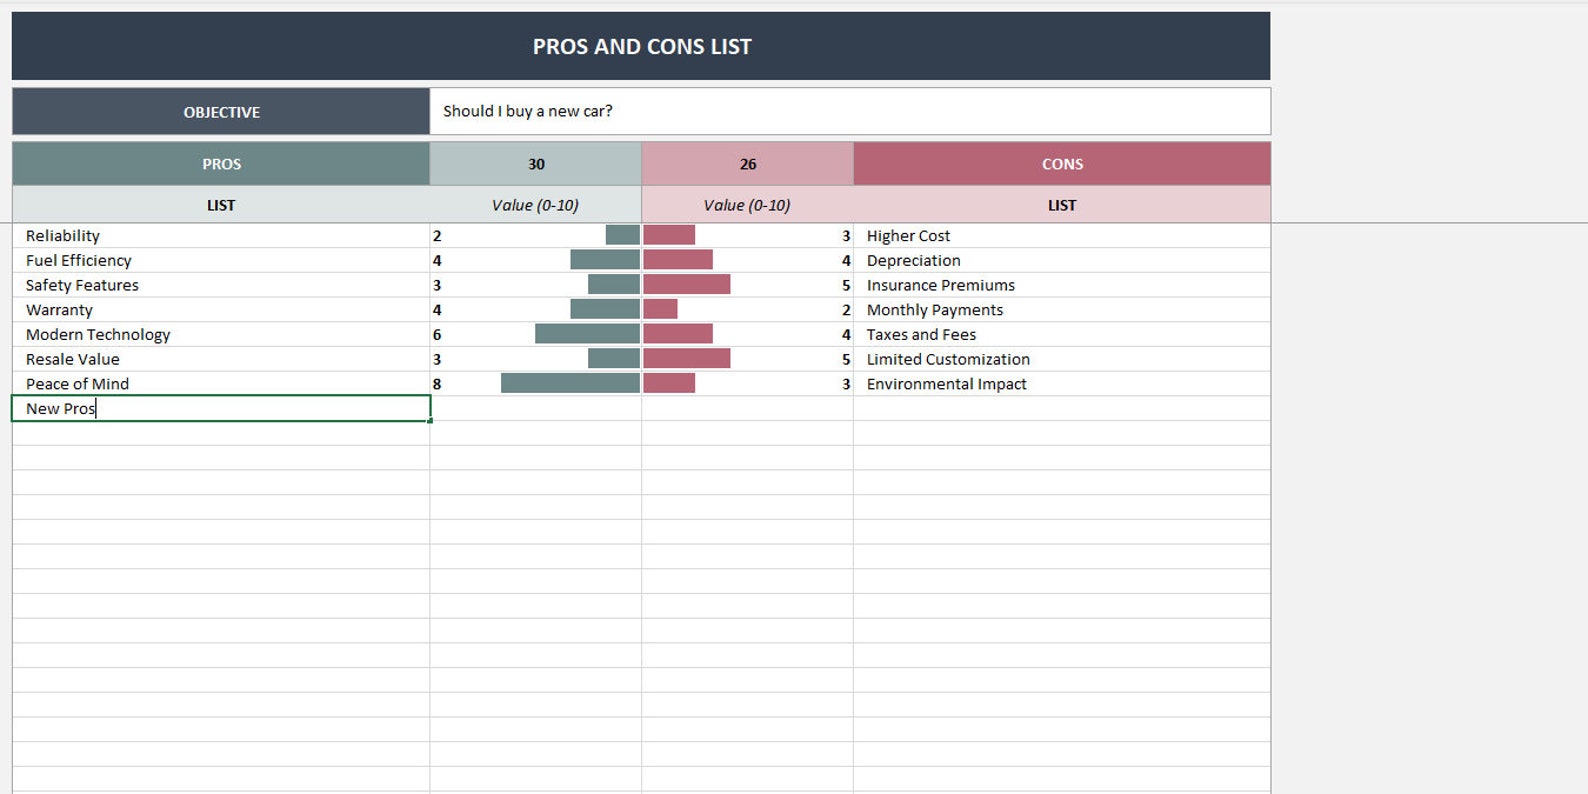1588x794 pixels.
Task: Click Warranty's value cell showing 4
Action: (536, 310)
